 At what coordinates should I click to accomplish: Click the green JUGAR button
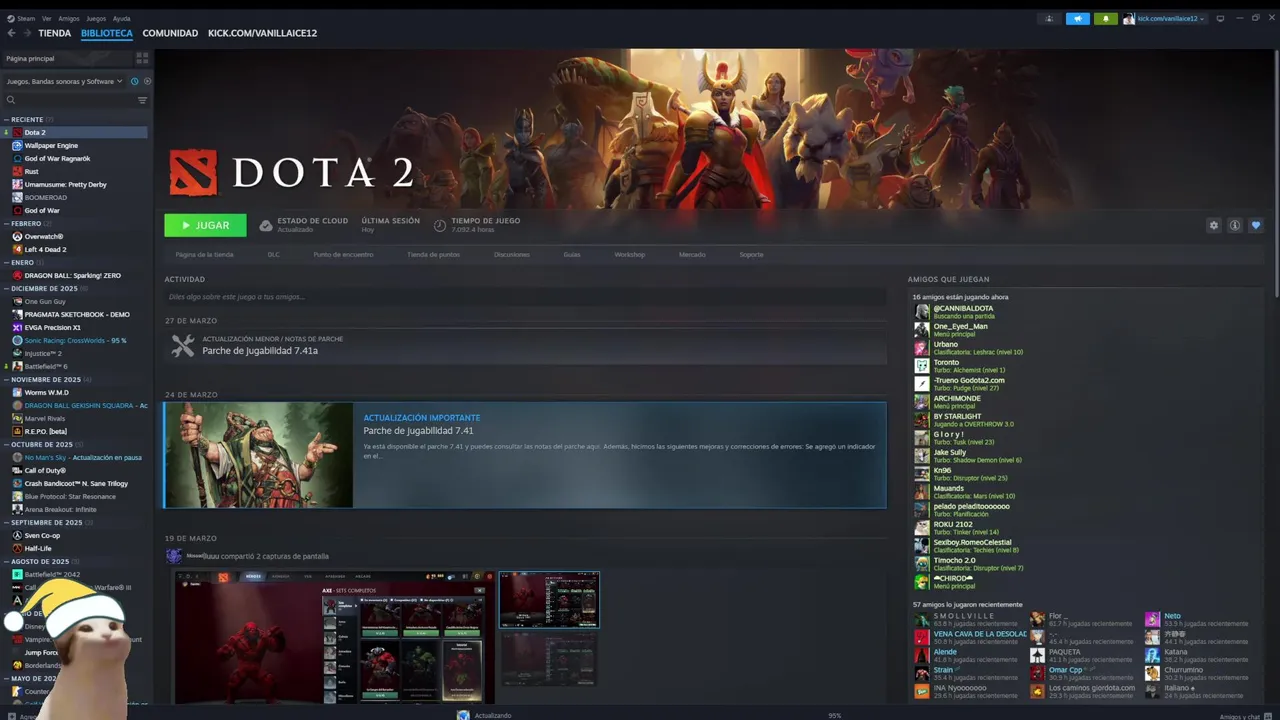205,225
